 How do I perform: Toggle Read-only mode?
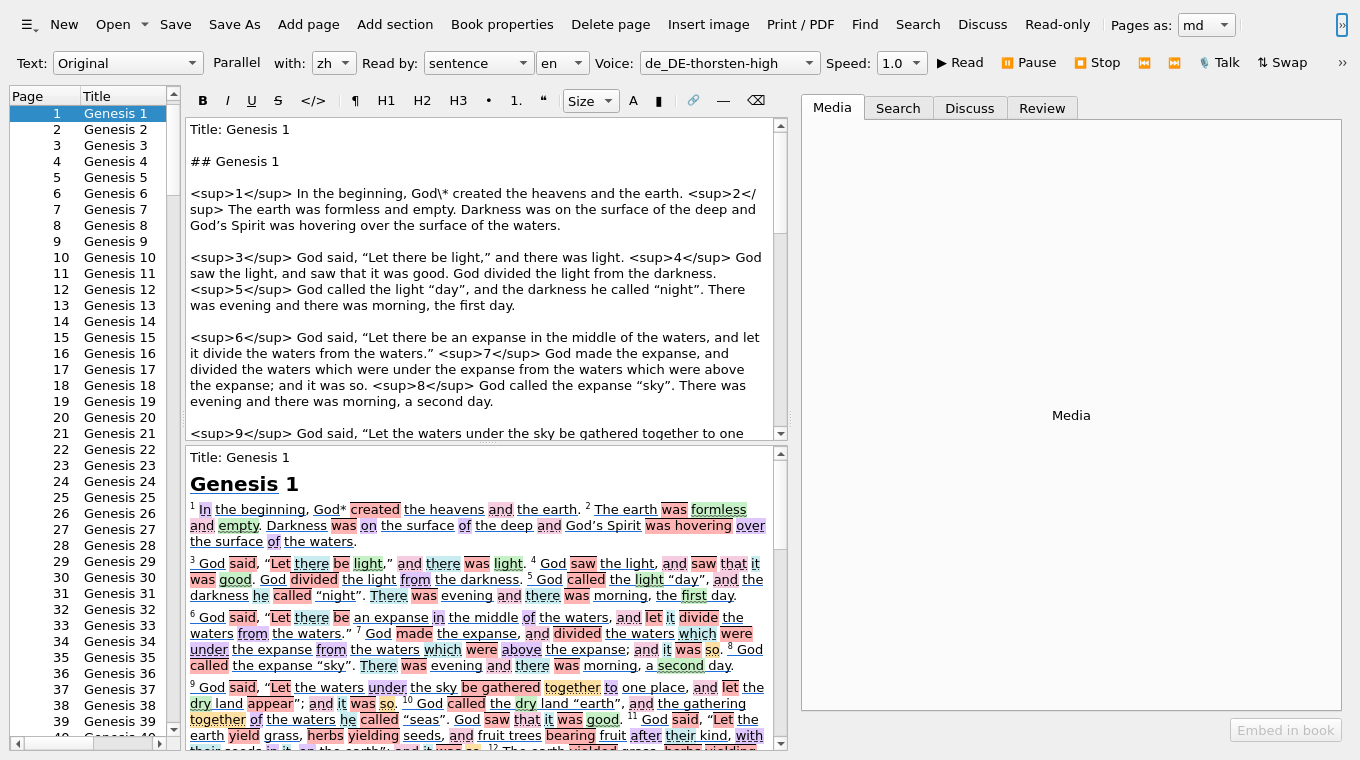[1057, 24]
